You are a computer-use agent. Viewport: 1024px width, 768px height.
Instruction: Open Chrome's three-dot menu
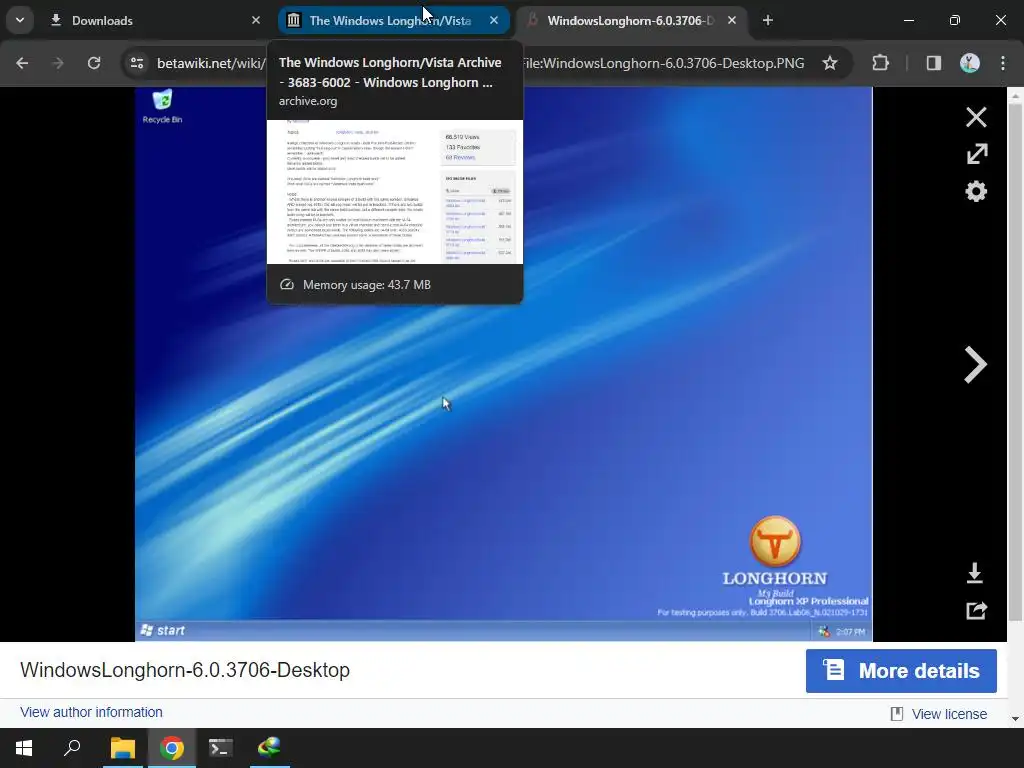pos(1003,63)
